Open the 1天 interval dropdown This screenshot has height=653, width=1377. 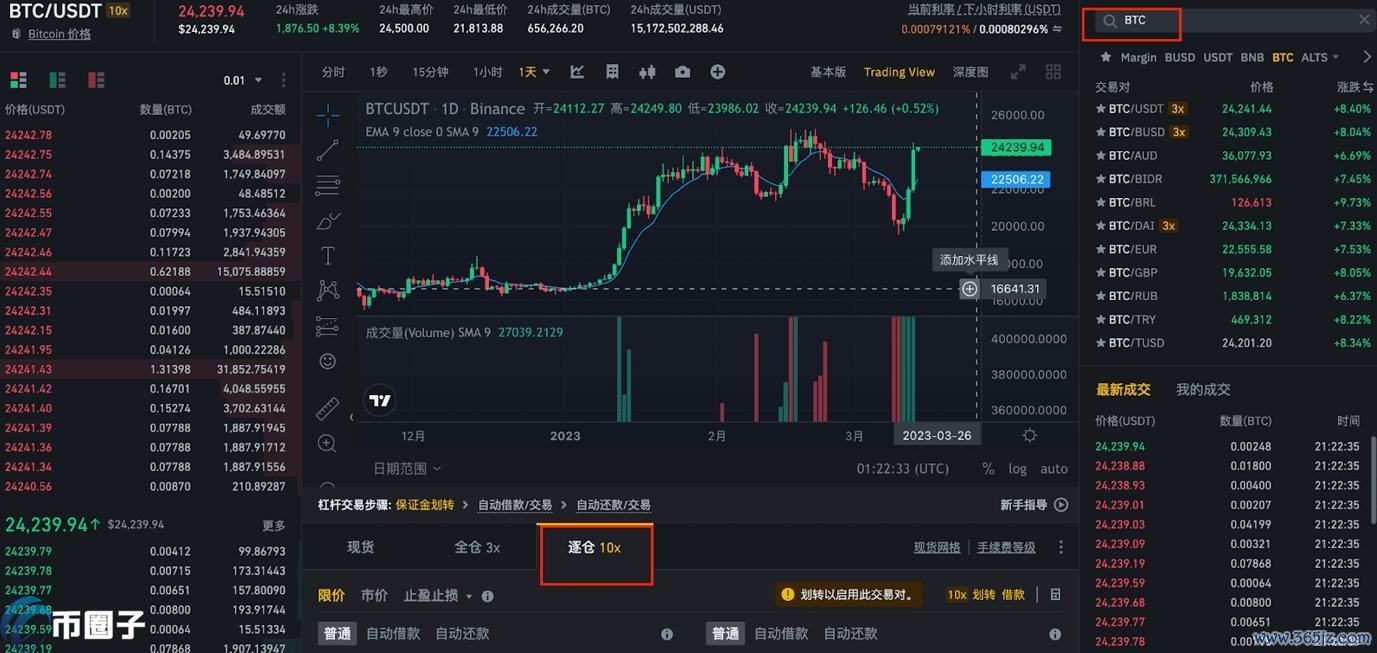[534, 72]
